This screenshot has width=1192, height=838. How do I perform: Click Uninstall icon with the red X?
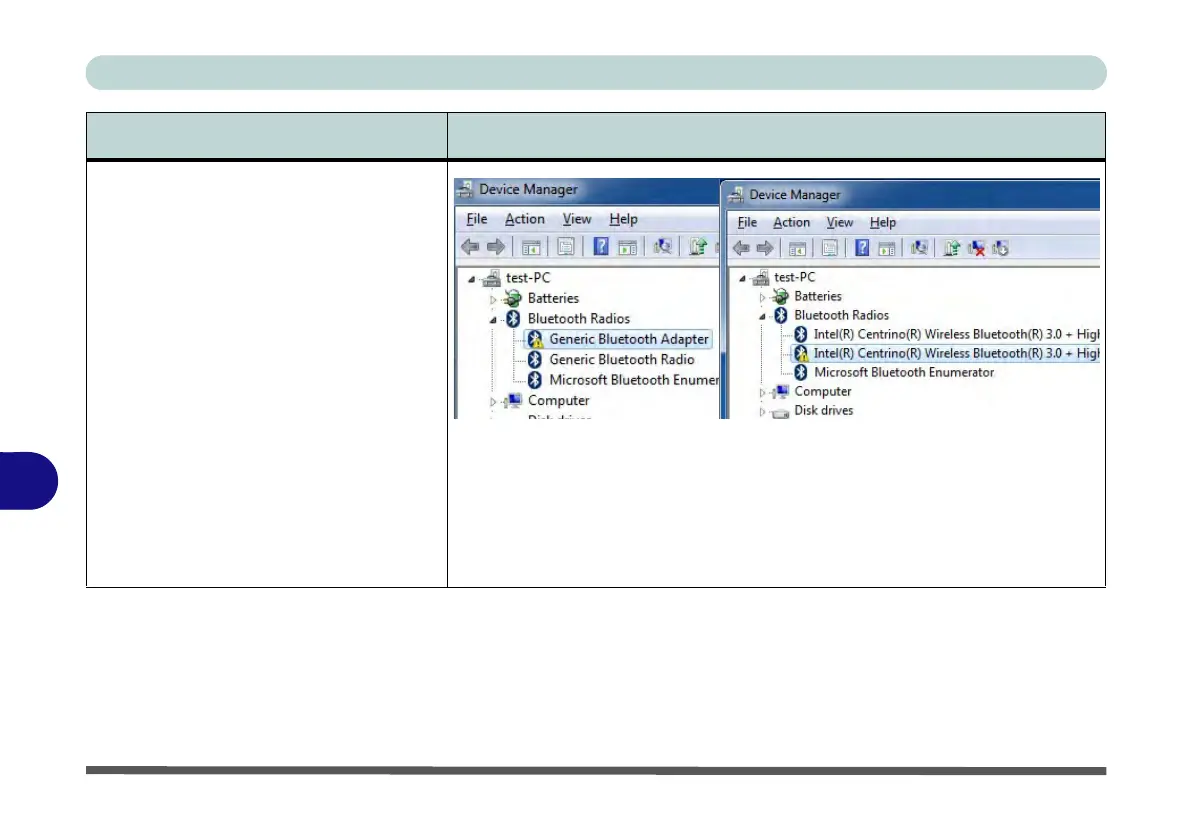pos(976,248)
